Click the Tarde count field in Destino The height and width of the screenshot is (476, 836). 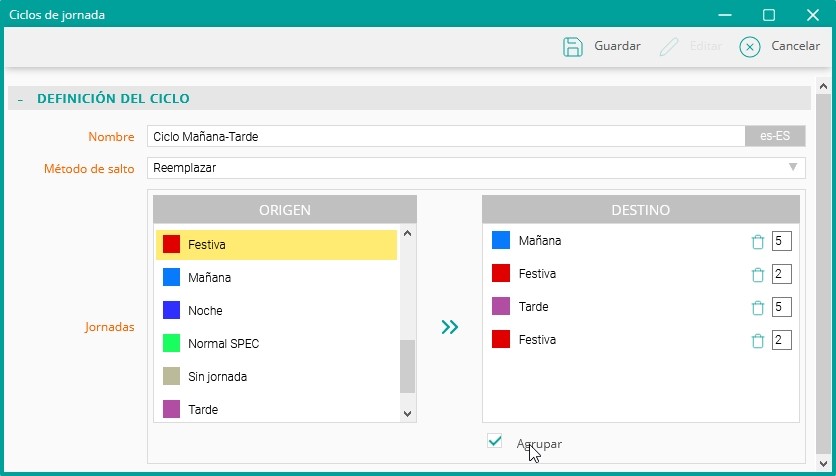tap(782, 307)
